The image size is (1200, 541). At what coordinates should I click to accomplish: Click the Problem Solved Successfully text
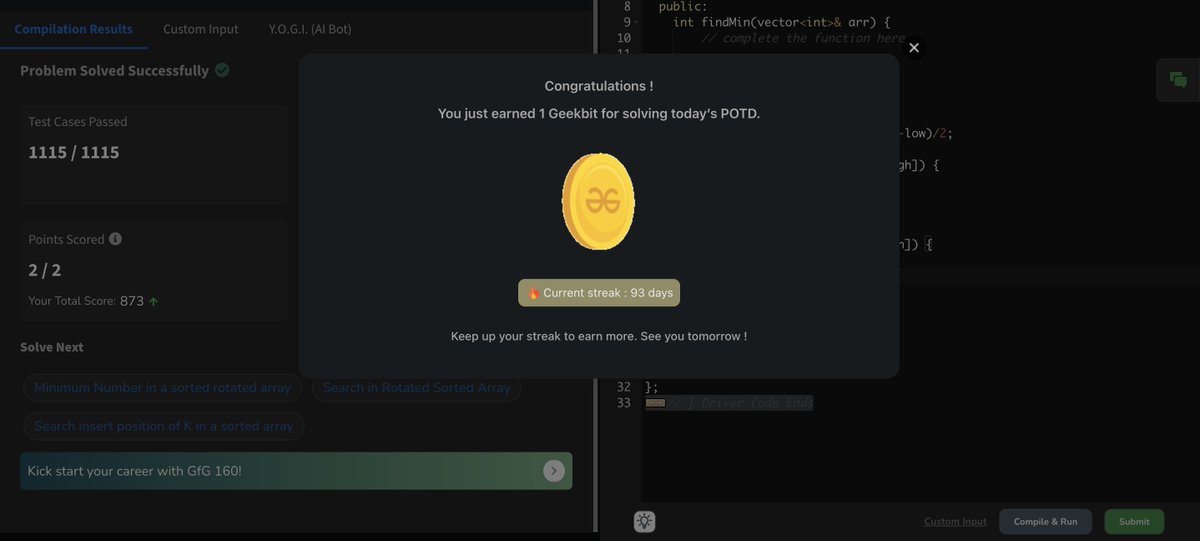pyautogui.click(x=115, y=71)
